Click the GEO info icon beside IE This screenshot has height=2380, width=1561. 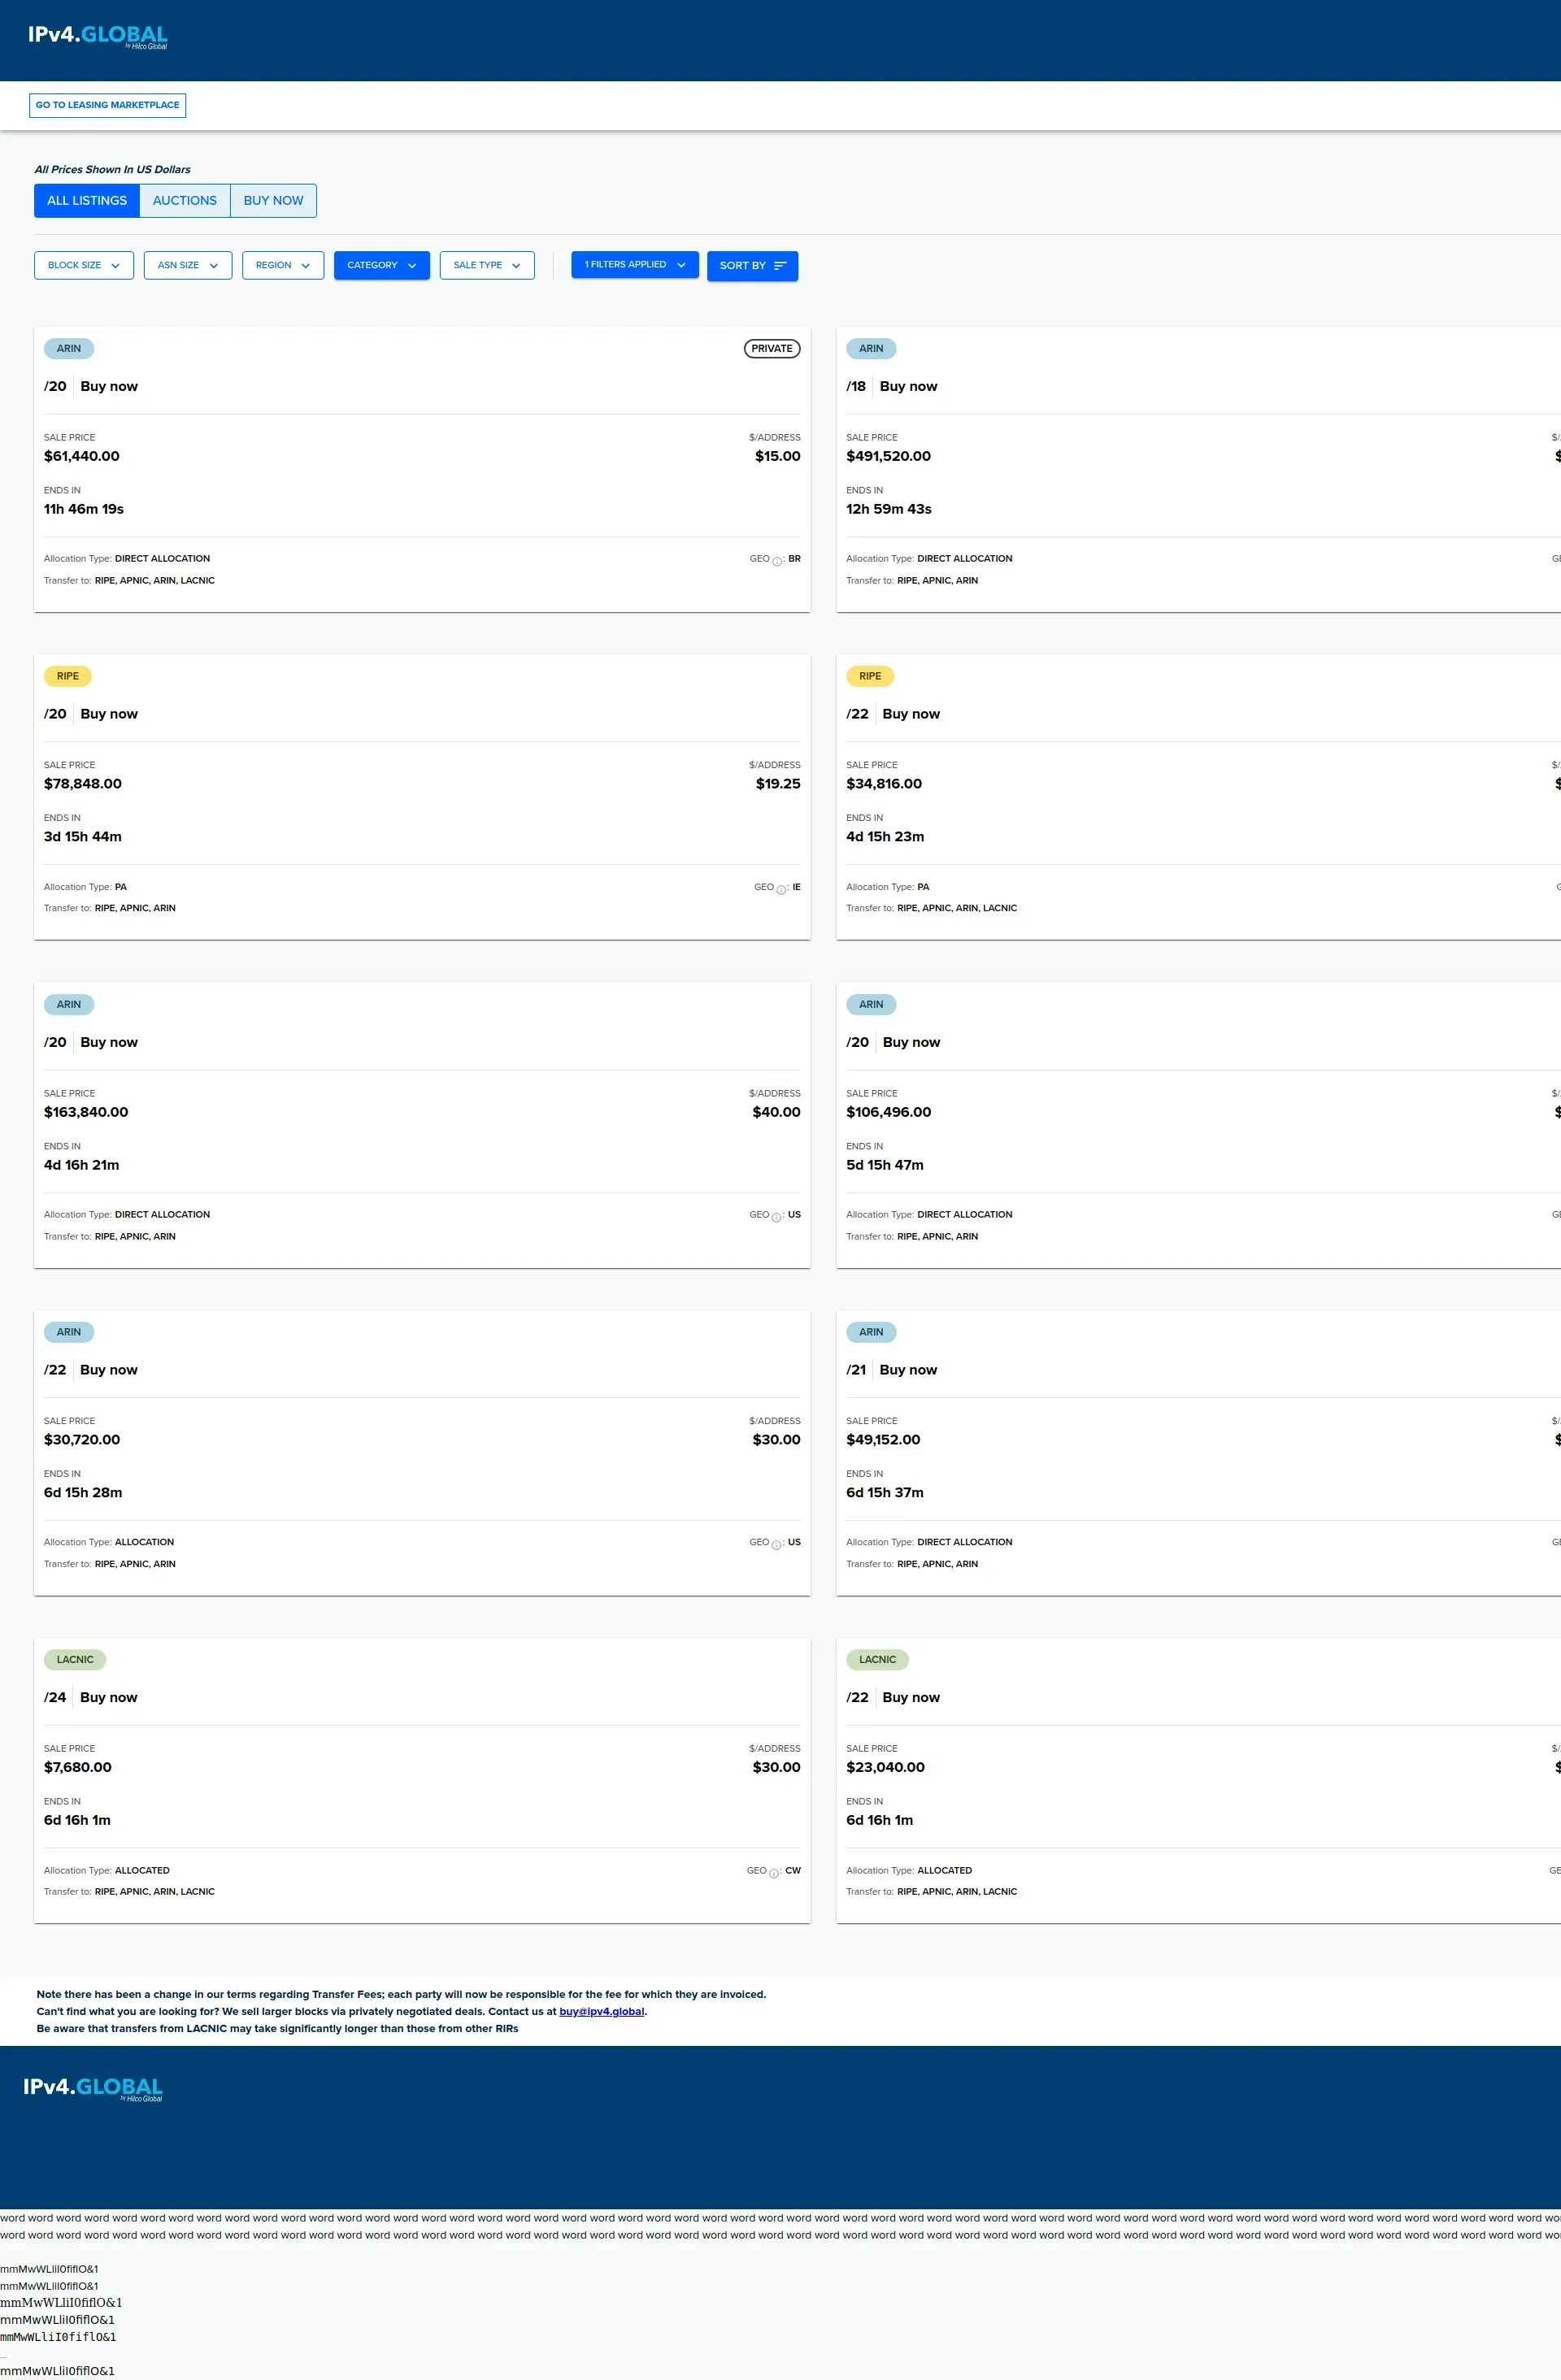(x=781, y=889)
